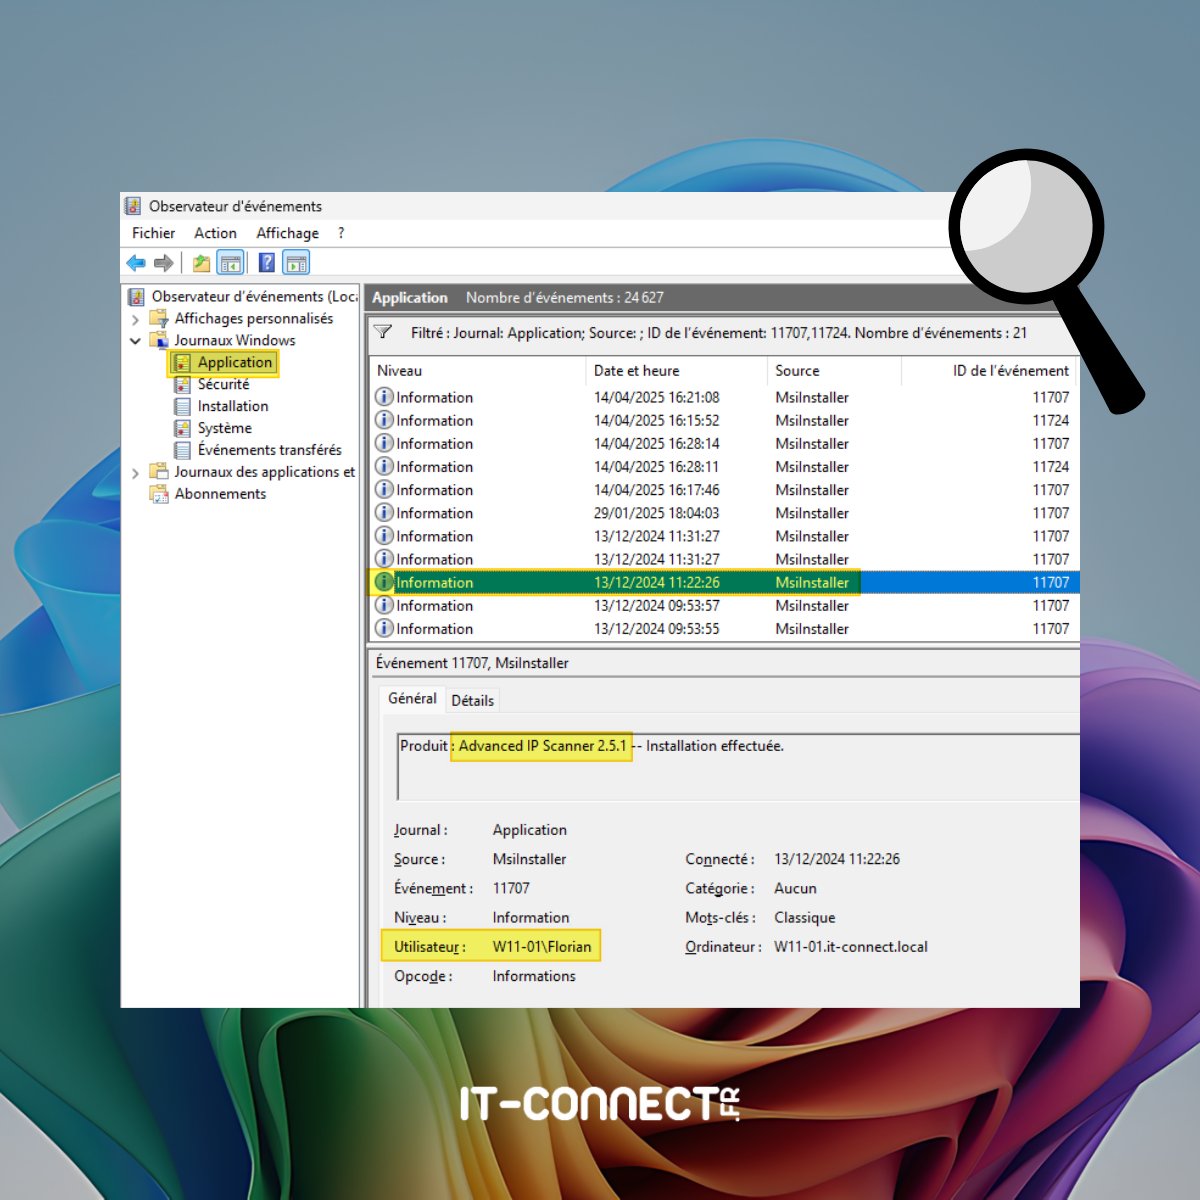The image size is (1200, 1200).
Task: Click the Advanced IP Scanner 2.5.1 product text
Action: (x=542, y=746)
